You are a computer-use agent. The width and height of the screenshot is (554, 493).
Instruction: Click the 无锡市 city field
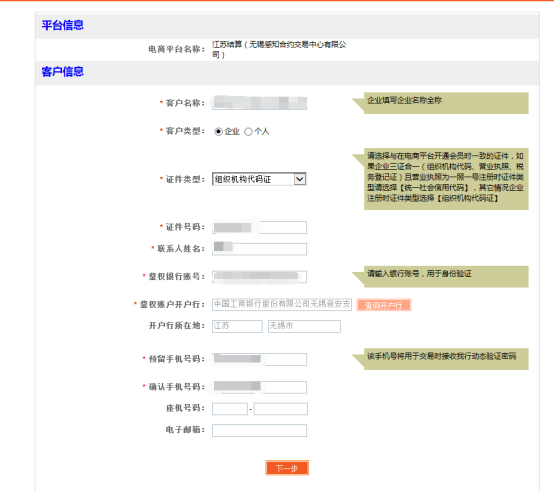point(304,326)
